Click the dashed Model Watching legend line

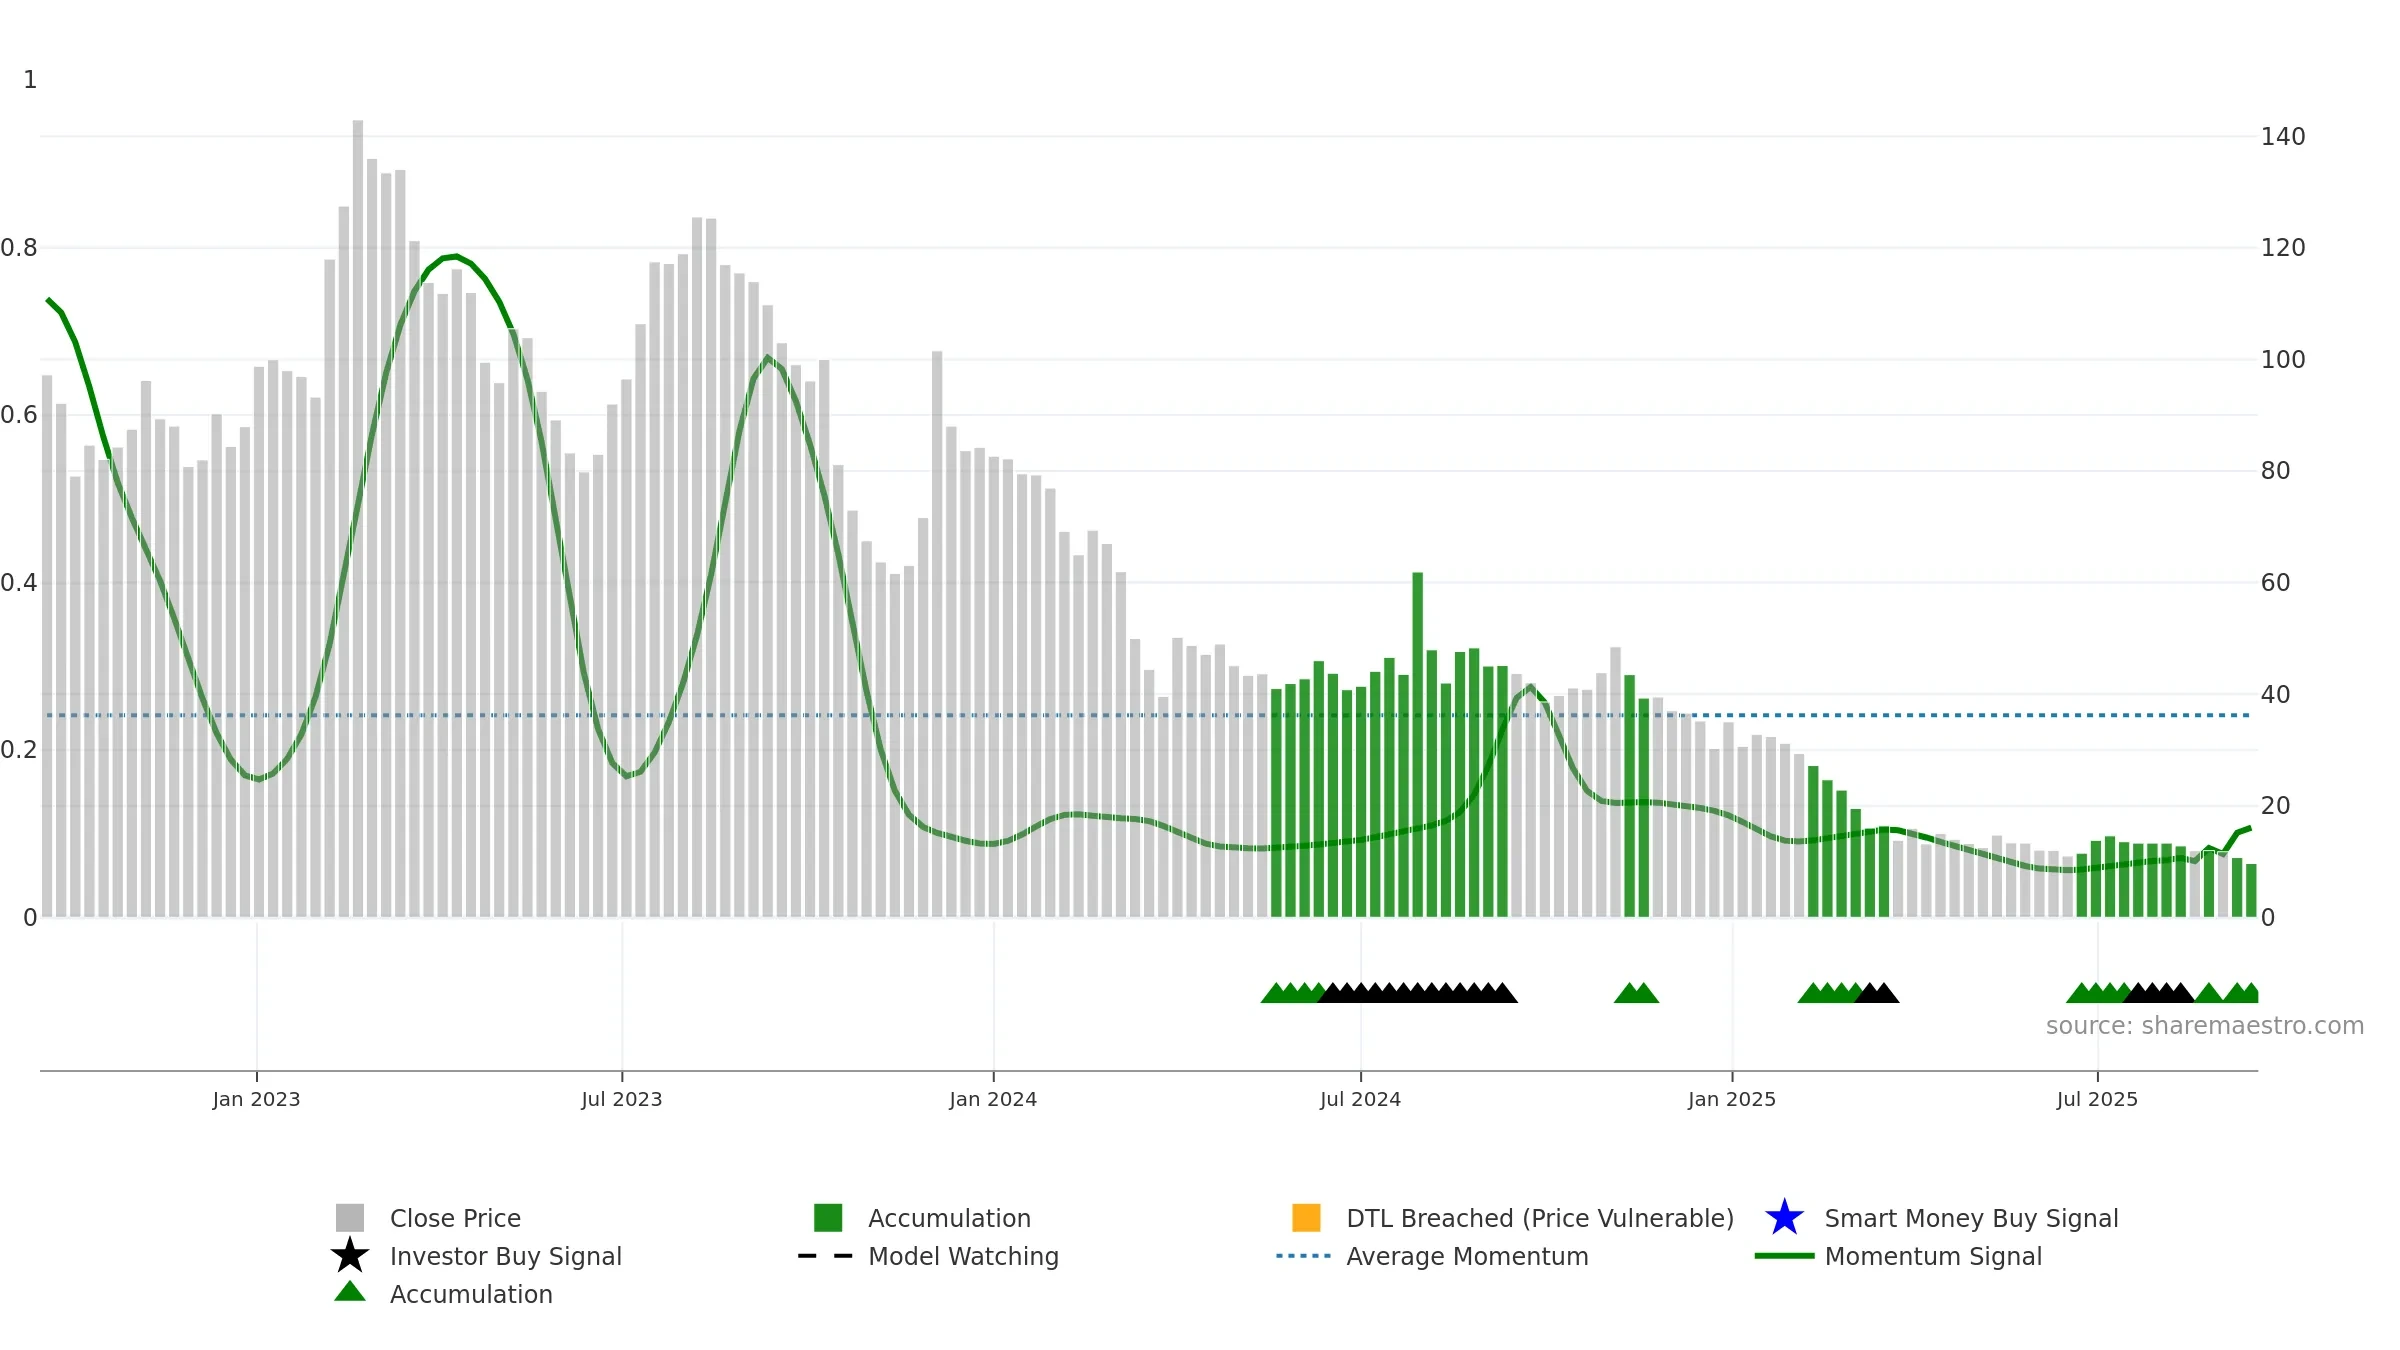coord(826,1256)
